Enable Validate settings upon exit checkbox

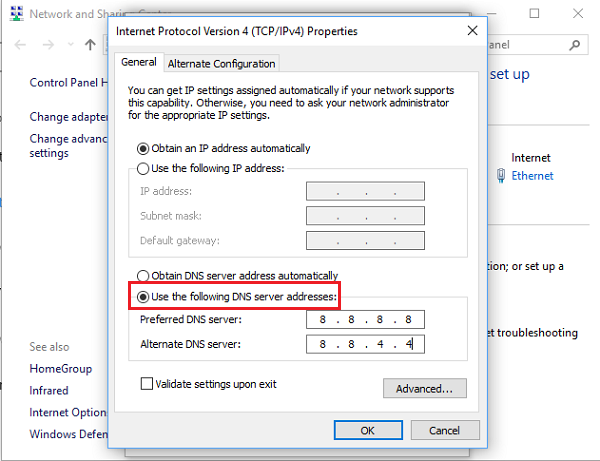(x=148, y=384)
